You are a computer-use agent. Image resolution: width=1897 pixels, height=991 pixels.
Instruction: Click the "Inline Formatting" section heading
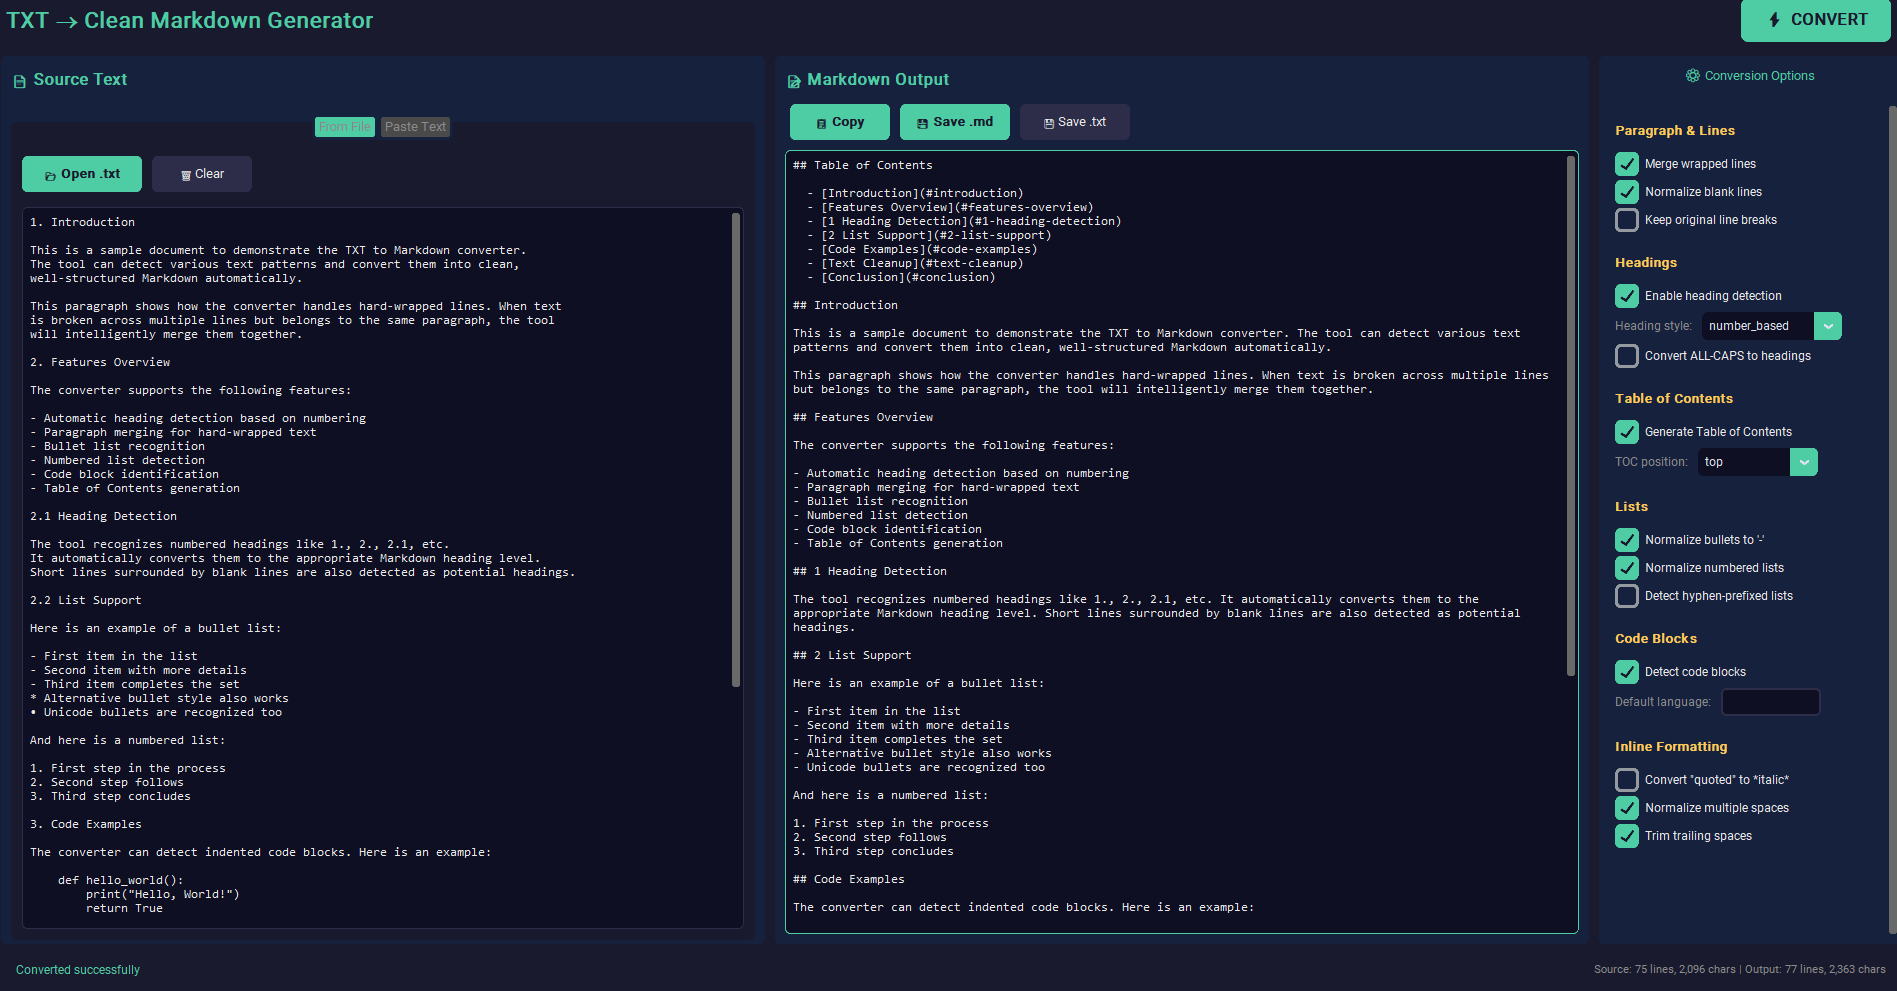point(1671,747)
